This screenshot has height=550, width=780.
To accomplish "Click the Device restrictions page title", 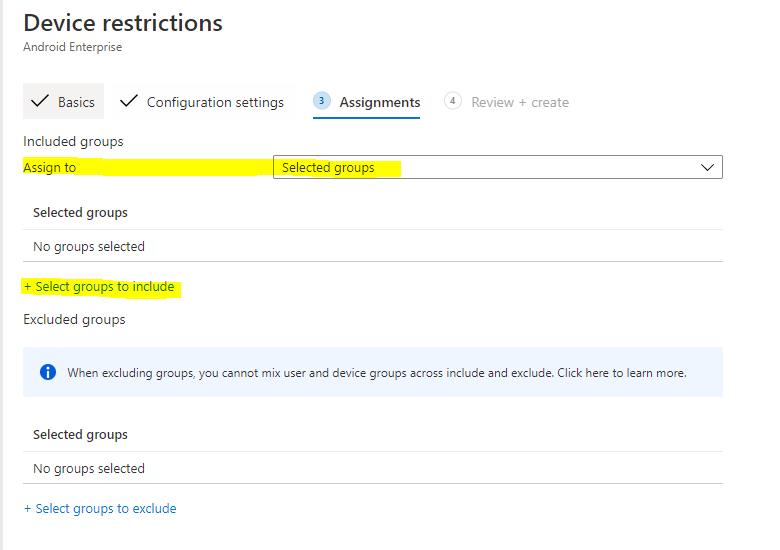I will (123, 23).
